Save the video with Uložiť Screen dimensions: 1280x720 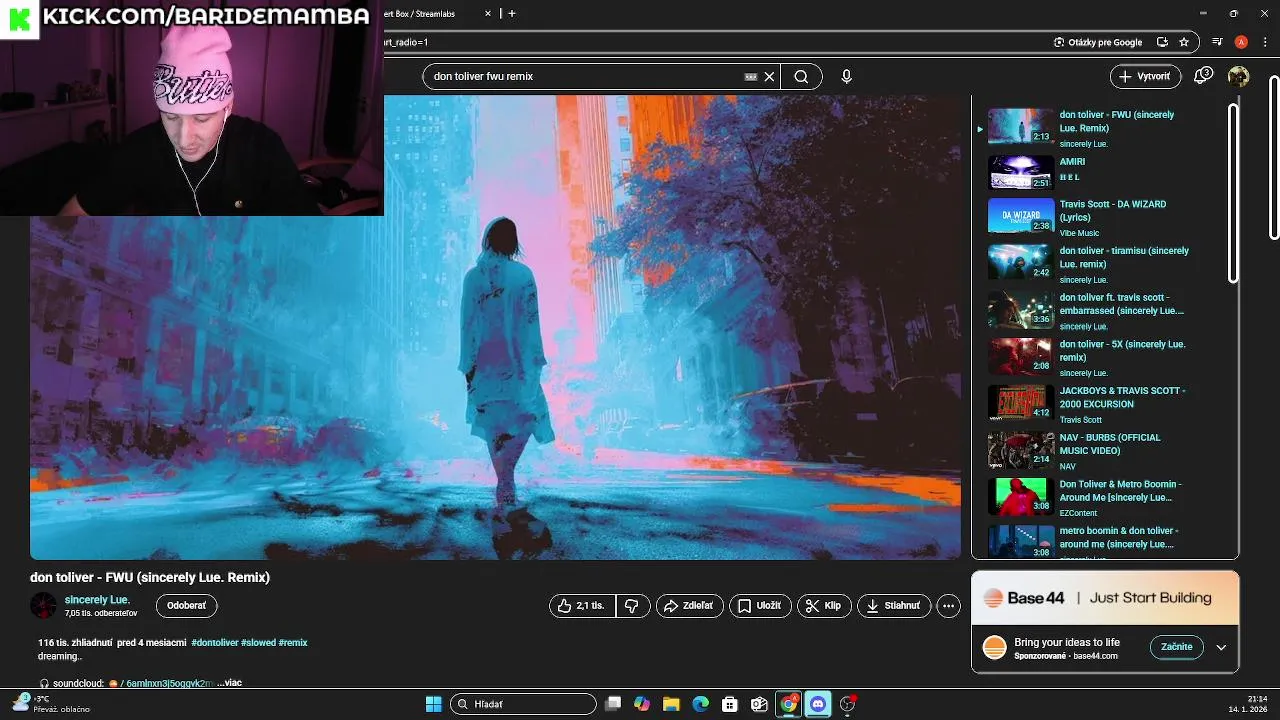760,606
